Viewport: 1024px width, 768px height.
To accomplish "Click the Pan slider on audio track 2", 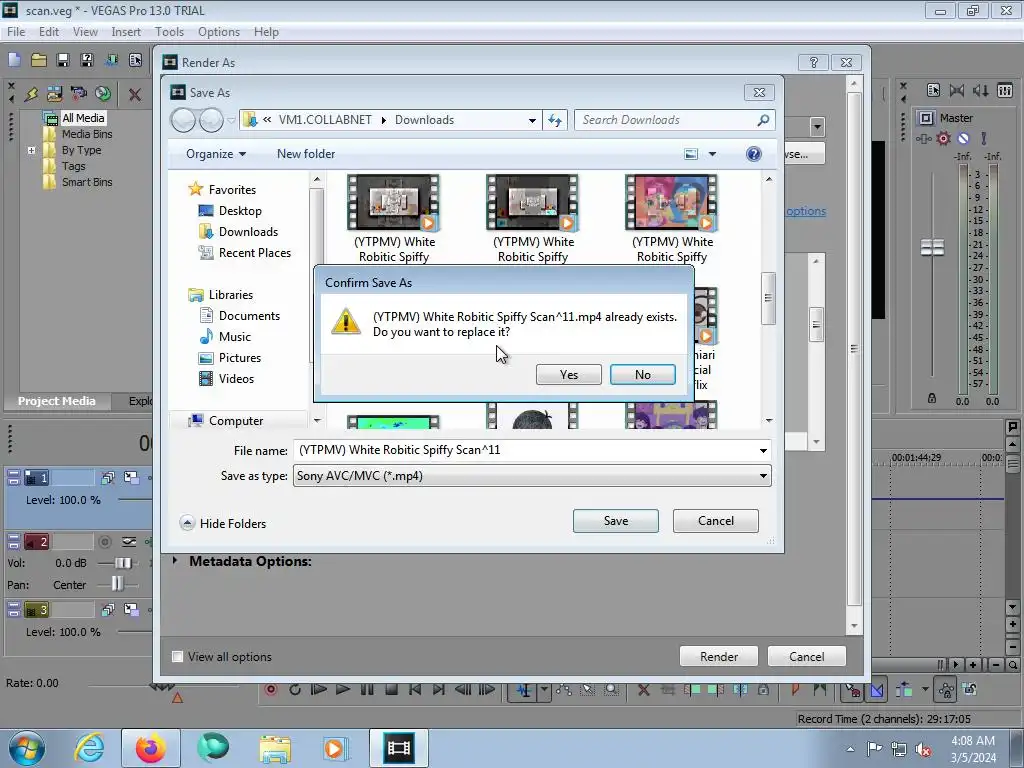I will point(118,584).
